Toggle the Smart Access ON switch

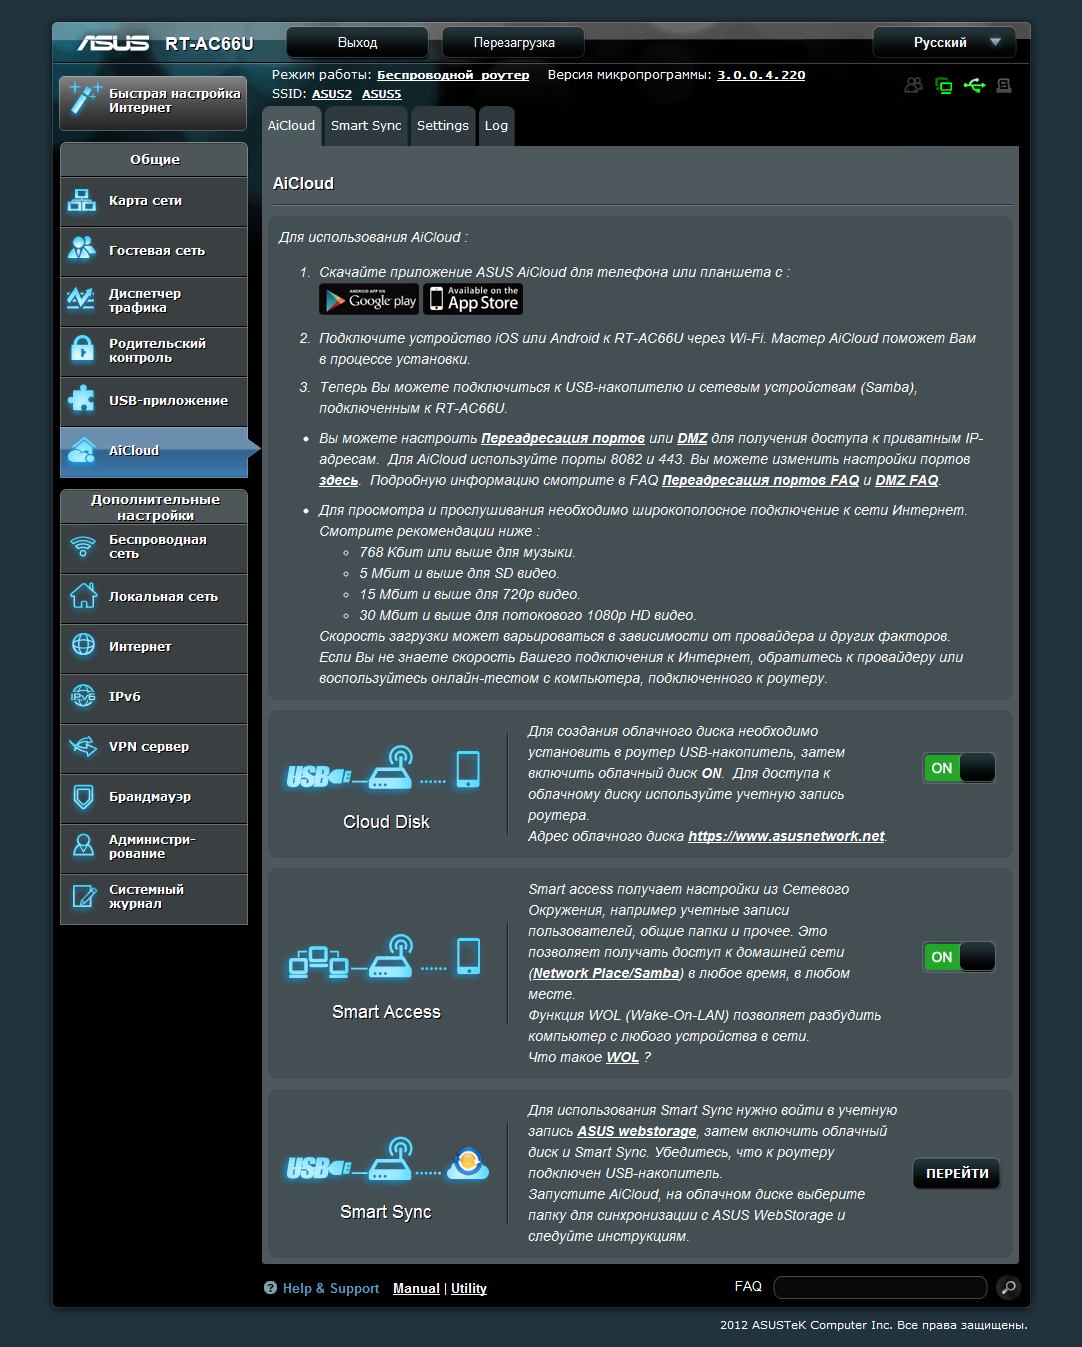coord(959,957)
